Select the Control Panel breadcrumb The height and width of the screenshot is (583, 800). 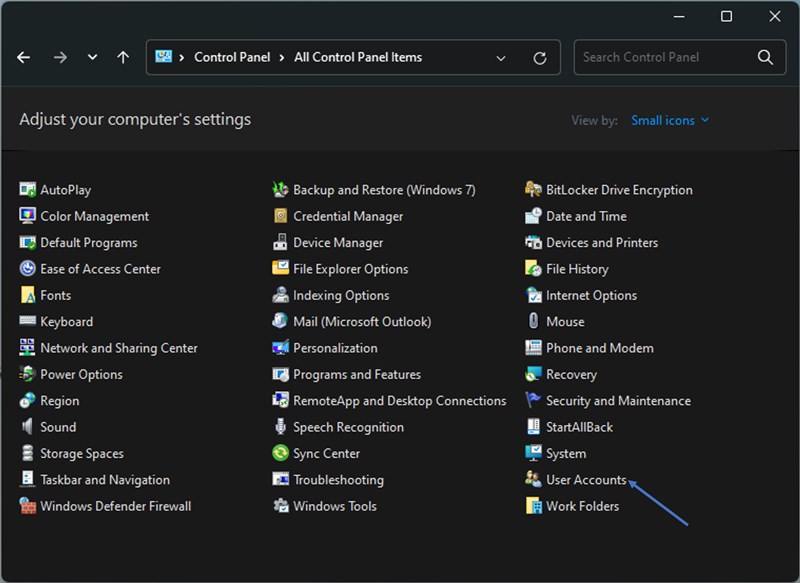[232, 57]
